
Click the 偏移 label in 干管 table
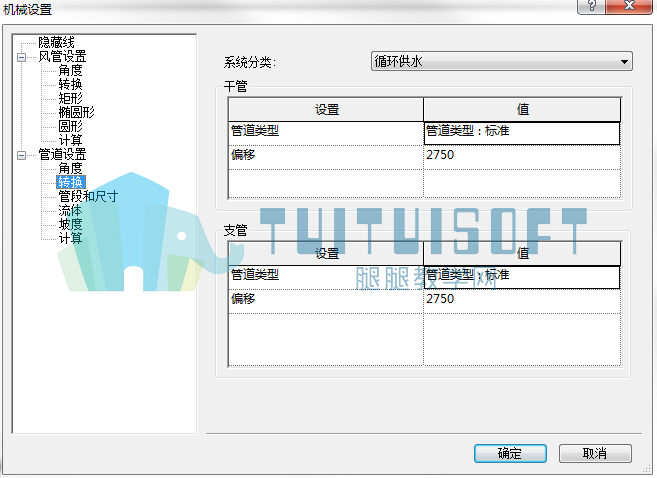click(243, 155)
